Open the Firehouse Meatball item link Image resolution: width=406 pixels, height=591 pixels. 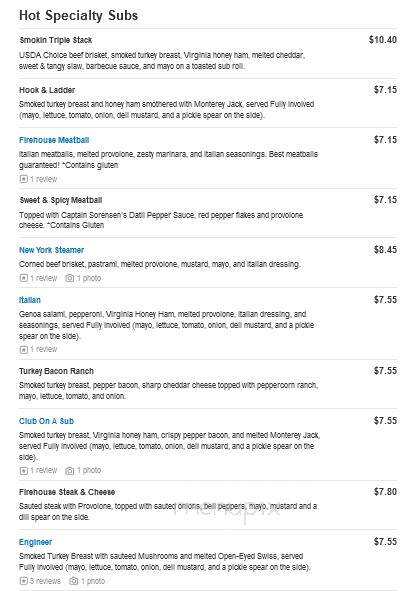(54, 140)
